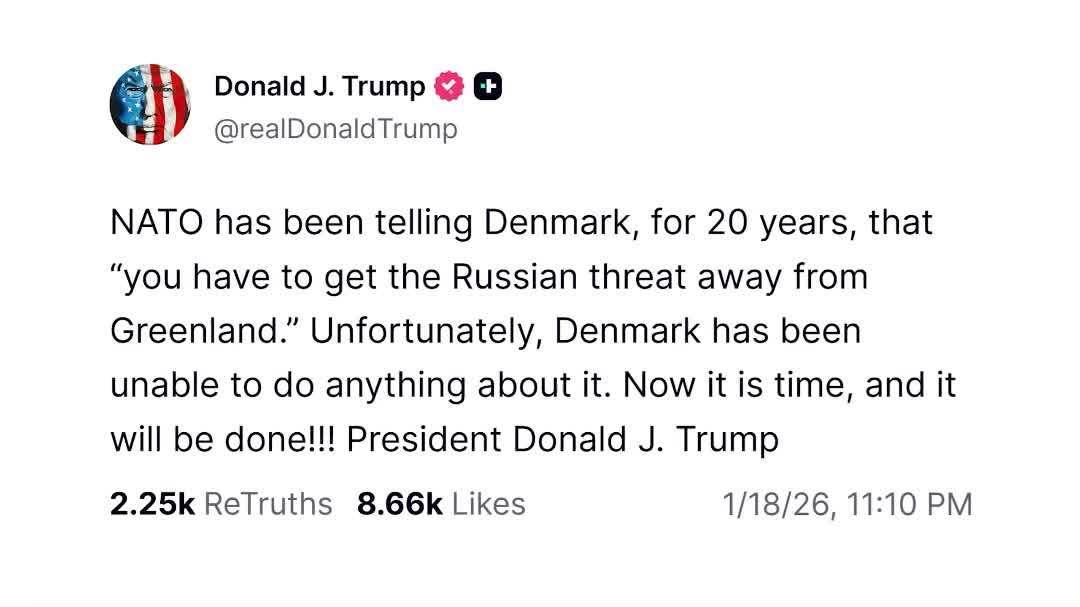The height and width of the screenshot is (607, 1080).
Task: Click the ReTruths label
Action: (268, 503)
